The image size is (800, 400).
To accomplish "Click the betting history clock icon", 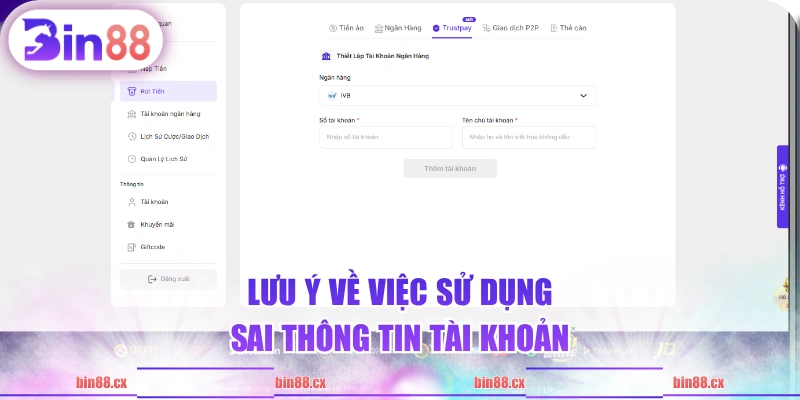I will (x=132, y=136).
